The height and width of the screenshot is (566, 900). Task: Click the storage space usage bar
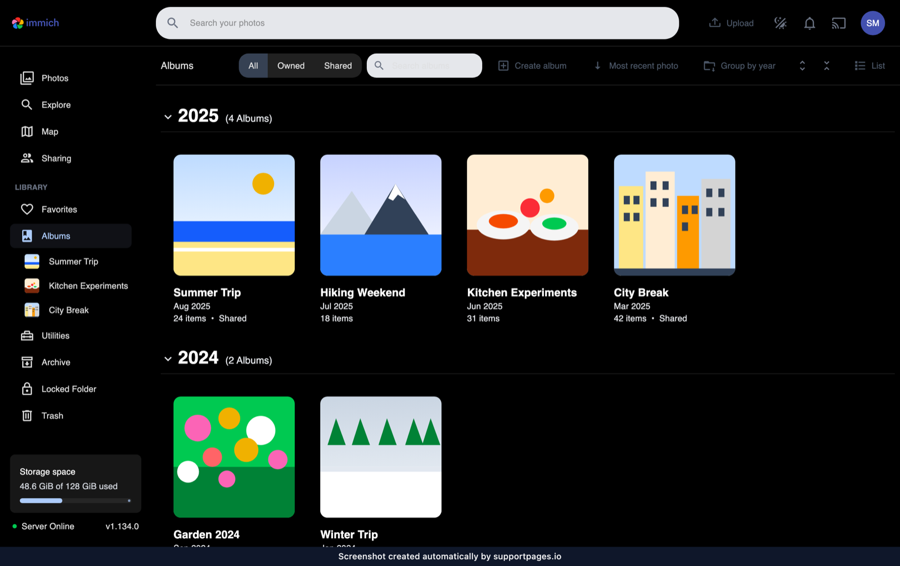(75, 501)
